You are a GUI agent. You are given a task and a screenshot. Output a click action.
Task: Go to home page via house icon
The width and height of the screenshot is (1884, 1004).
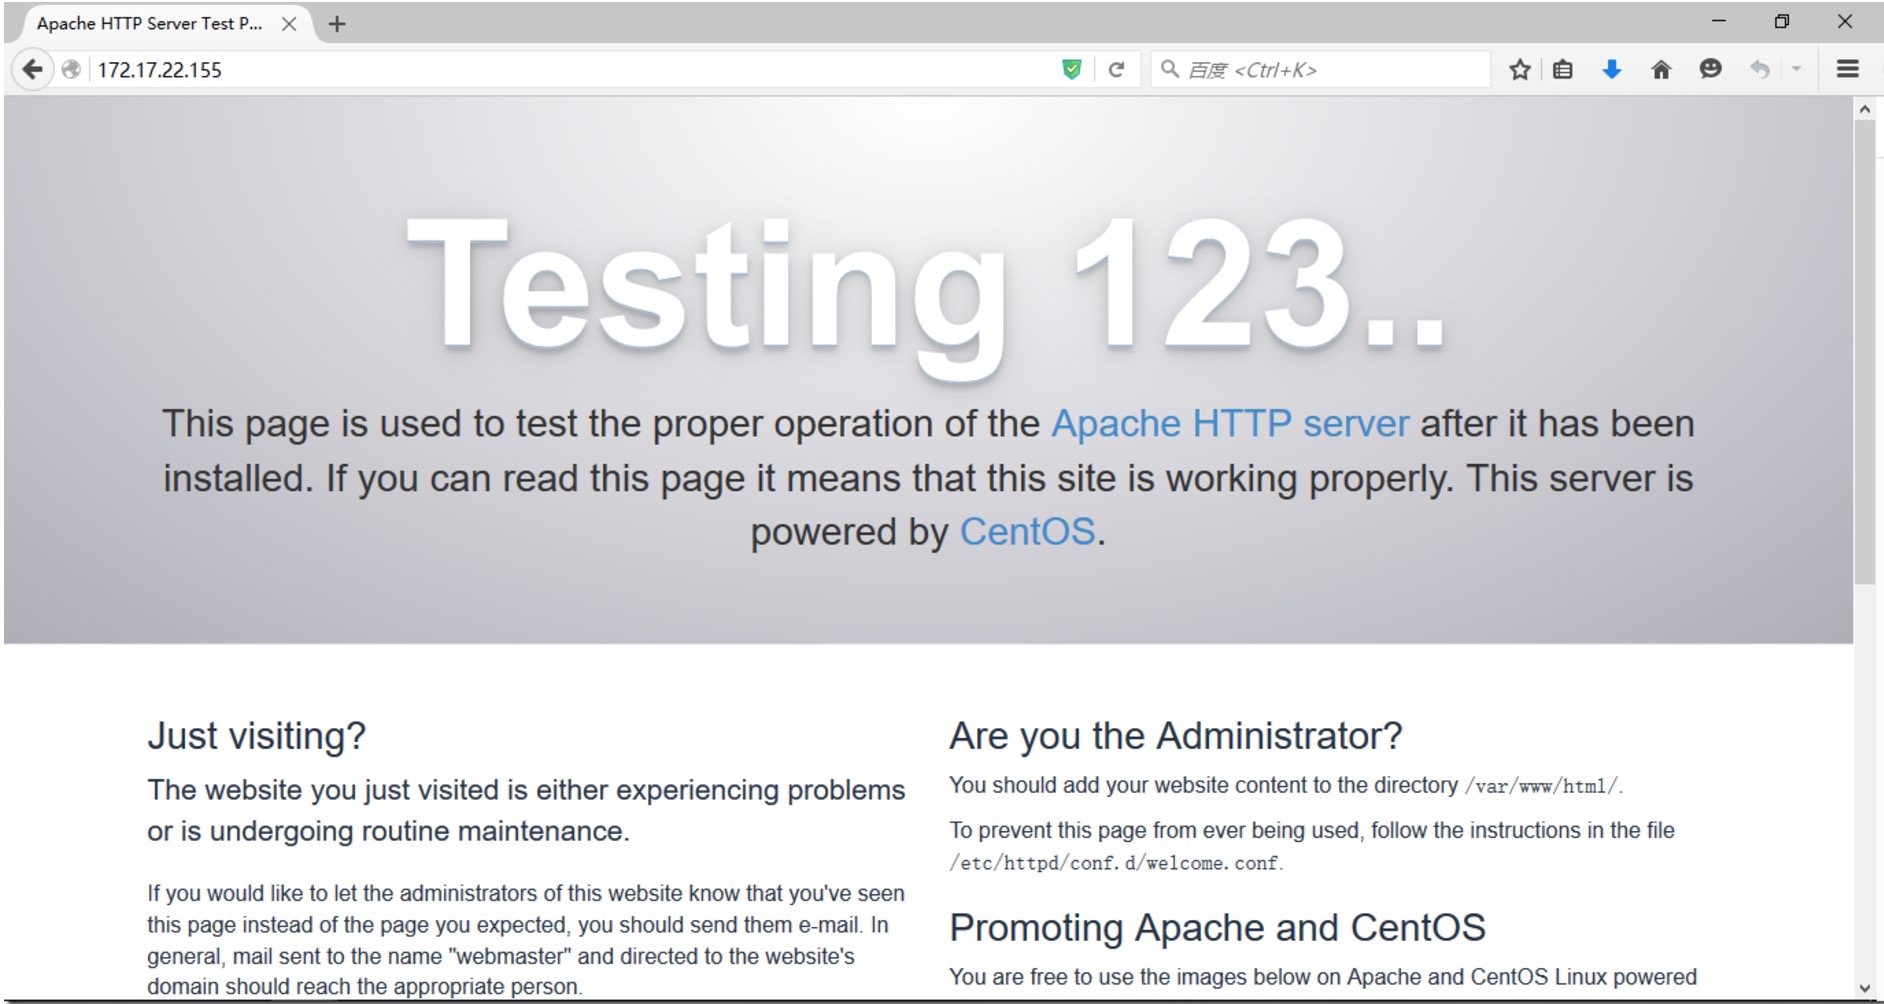(1661, 69)
